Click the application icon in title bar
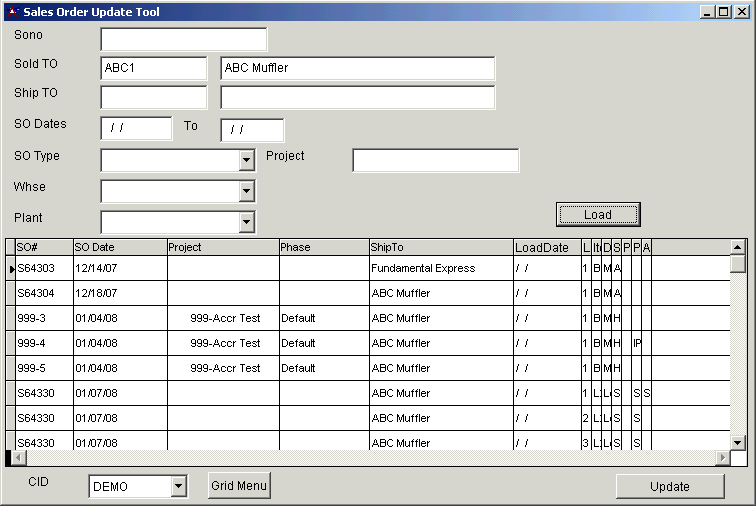Image resolution: width=756 pixels, height=506 pixels. pyautogui.click(x=12, y=12)
